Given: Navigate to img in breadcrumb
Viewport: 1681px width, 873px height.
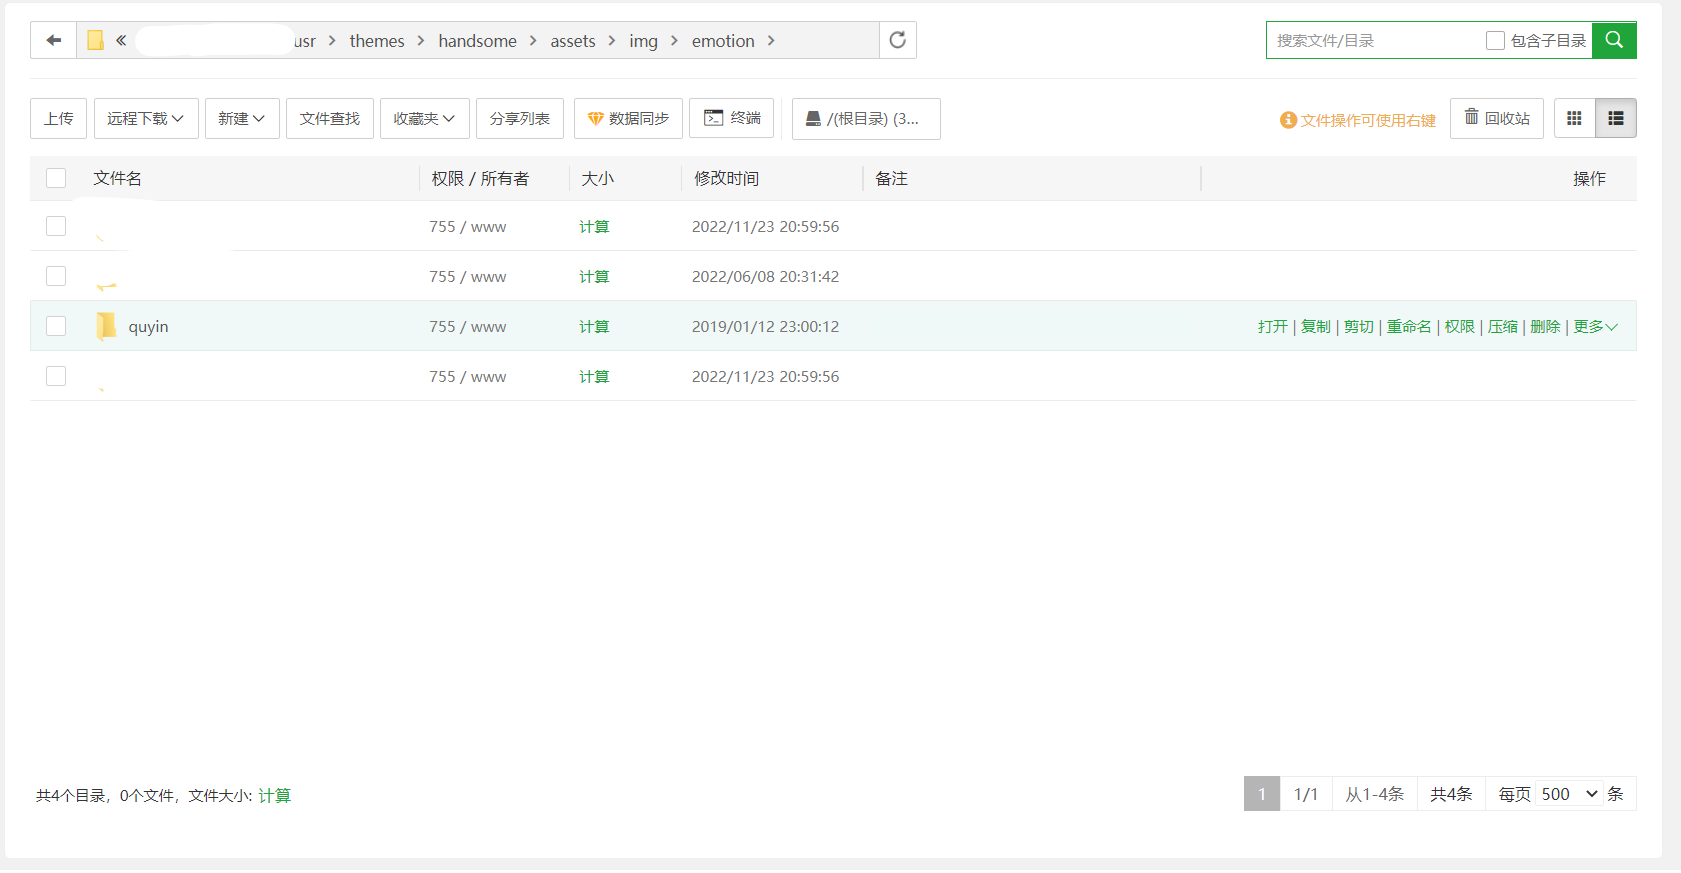Looking at the screenshot, I should [x=643, y=40].
